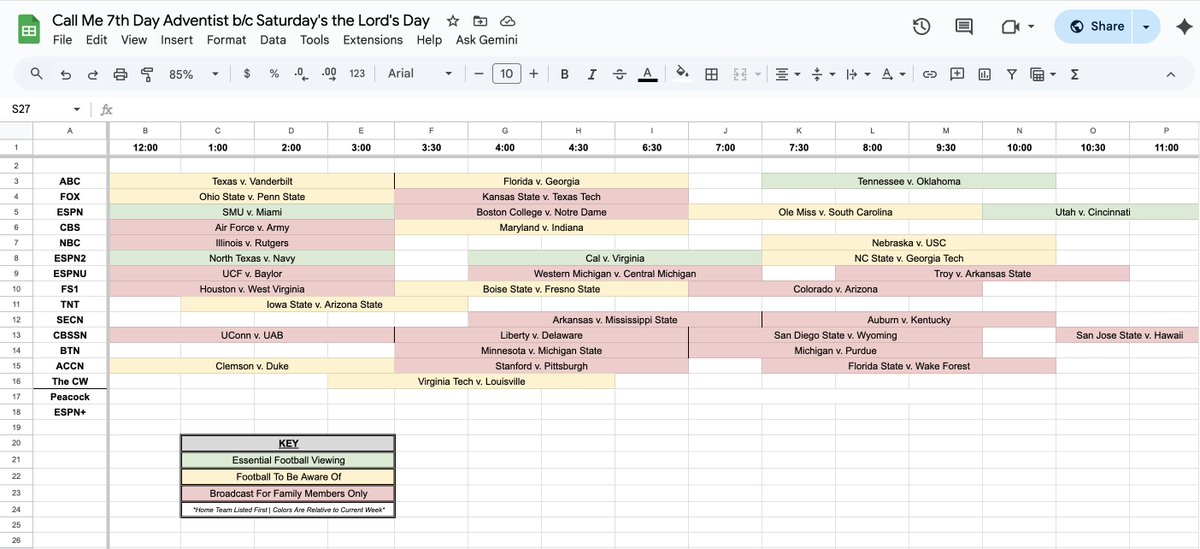Image resolution: width=1200 pixels, height=549 pixels.
Task: Format as currency dollar icon
Action: [x=247, y=74]
